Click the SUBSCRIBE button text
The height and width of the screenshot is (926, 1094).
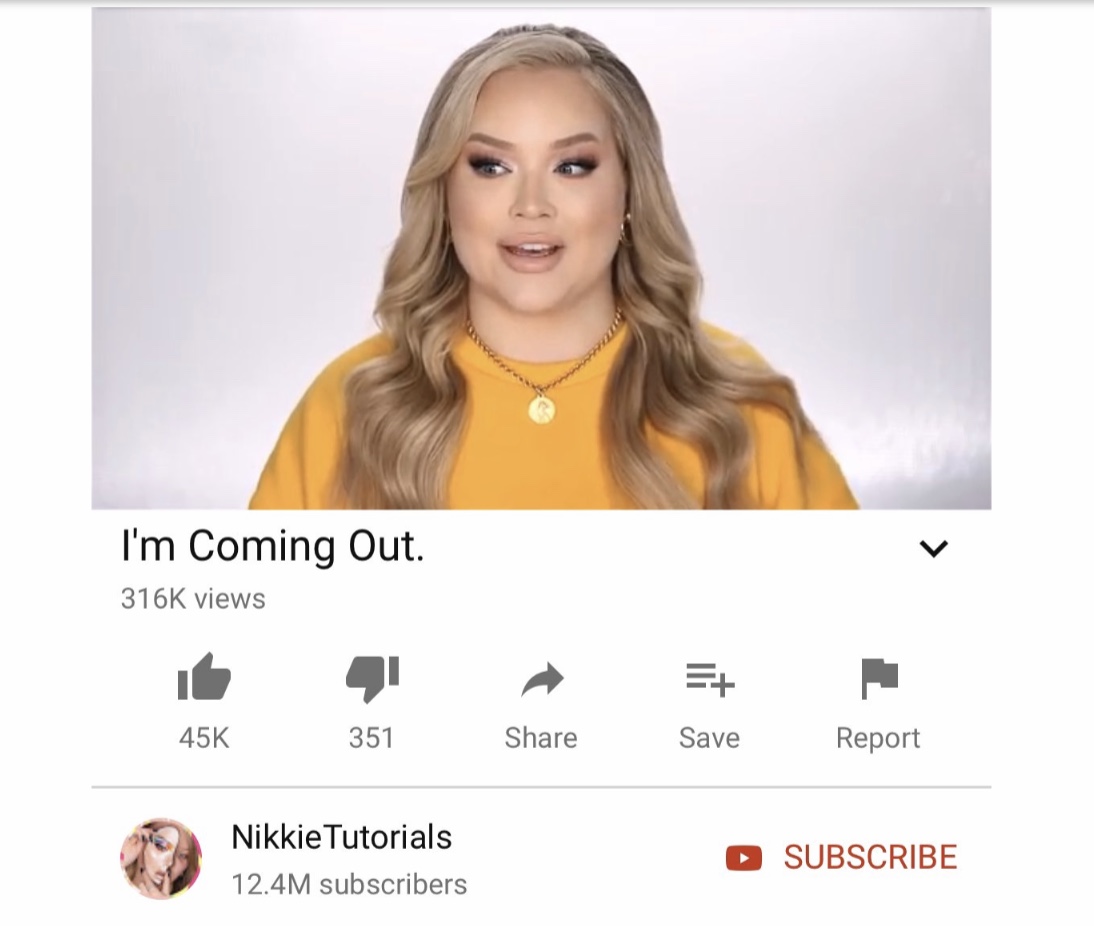pyautogui.click(x=870, y=858)
